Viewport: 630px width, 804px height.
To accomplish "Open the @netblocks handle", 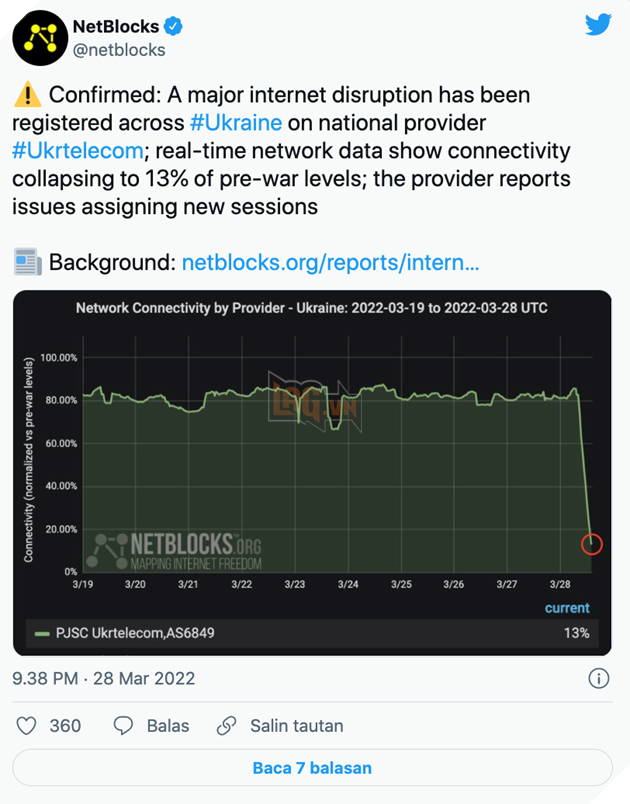I will tap(119, 49).
